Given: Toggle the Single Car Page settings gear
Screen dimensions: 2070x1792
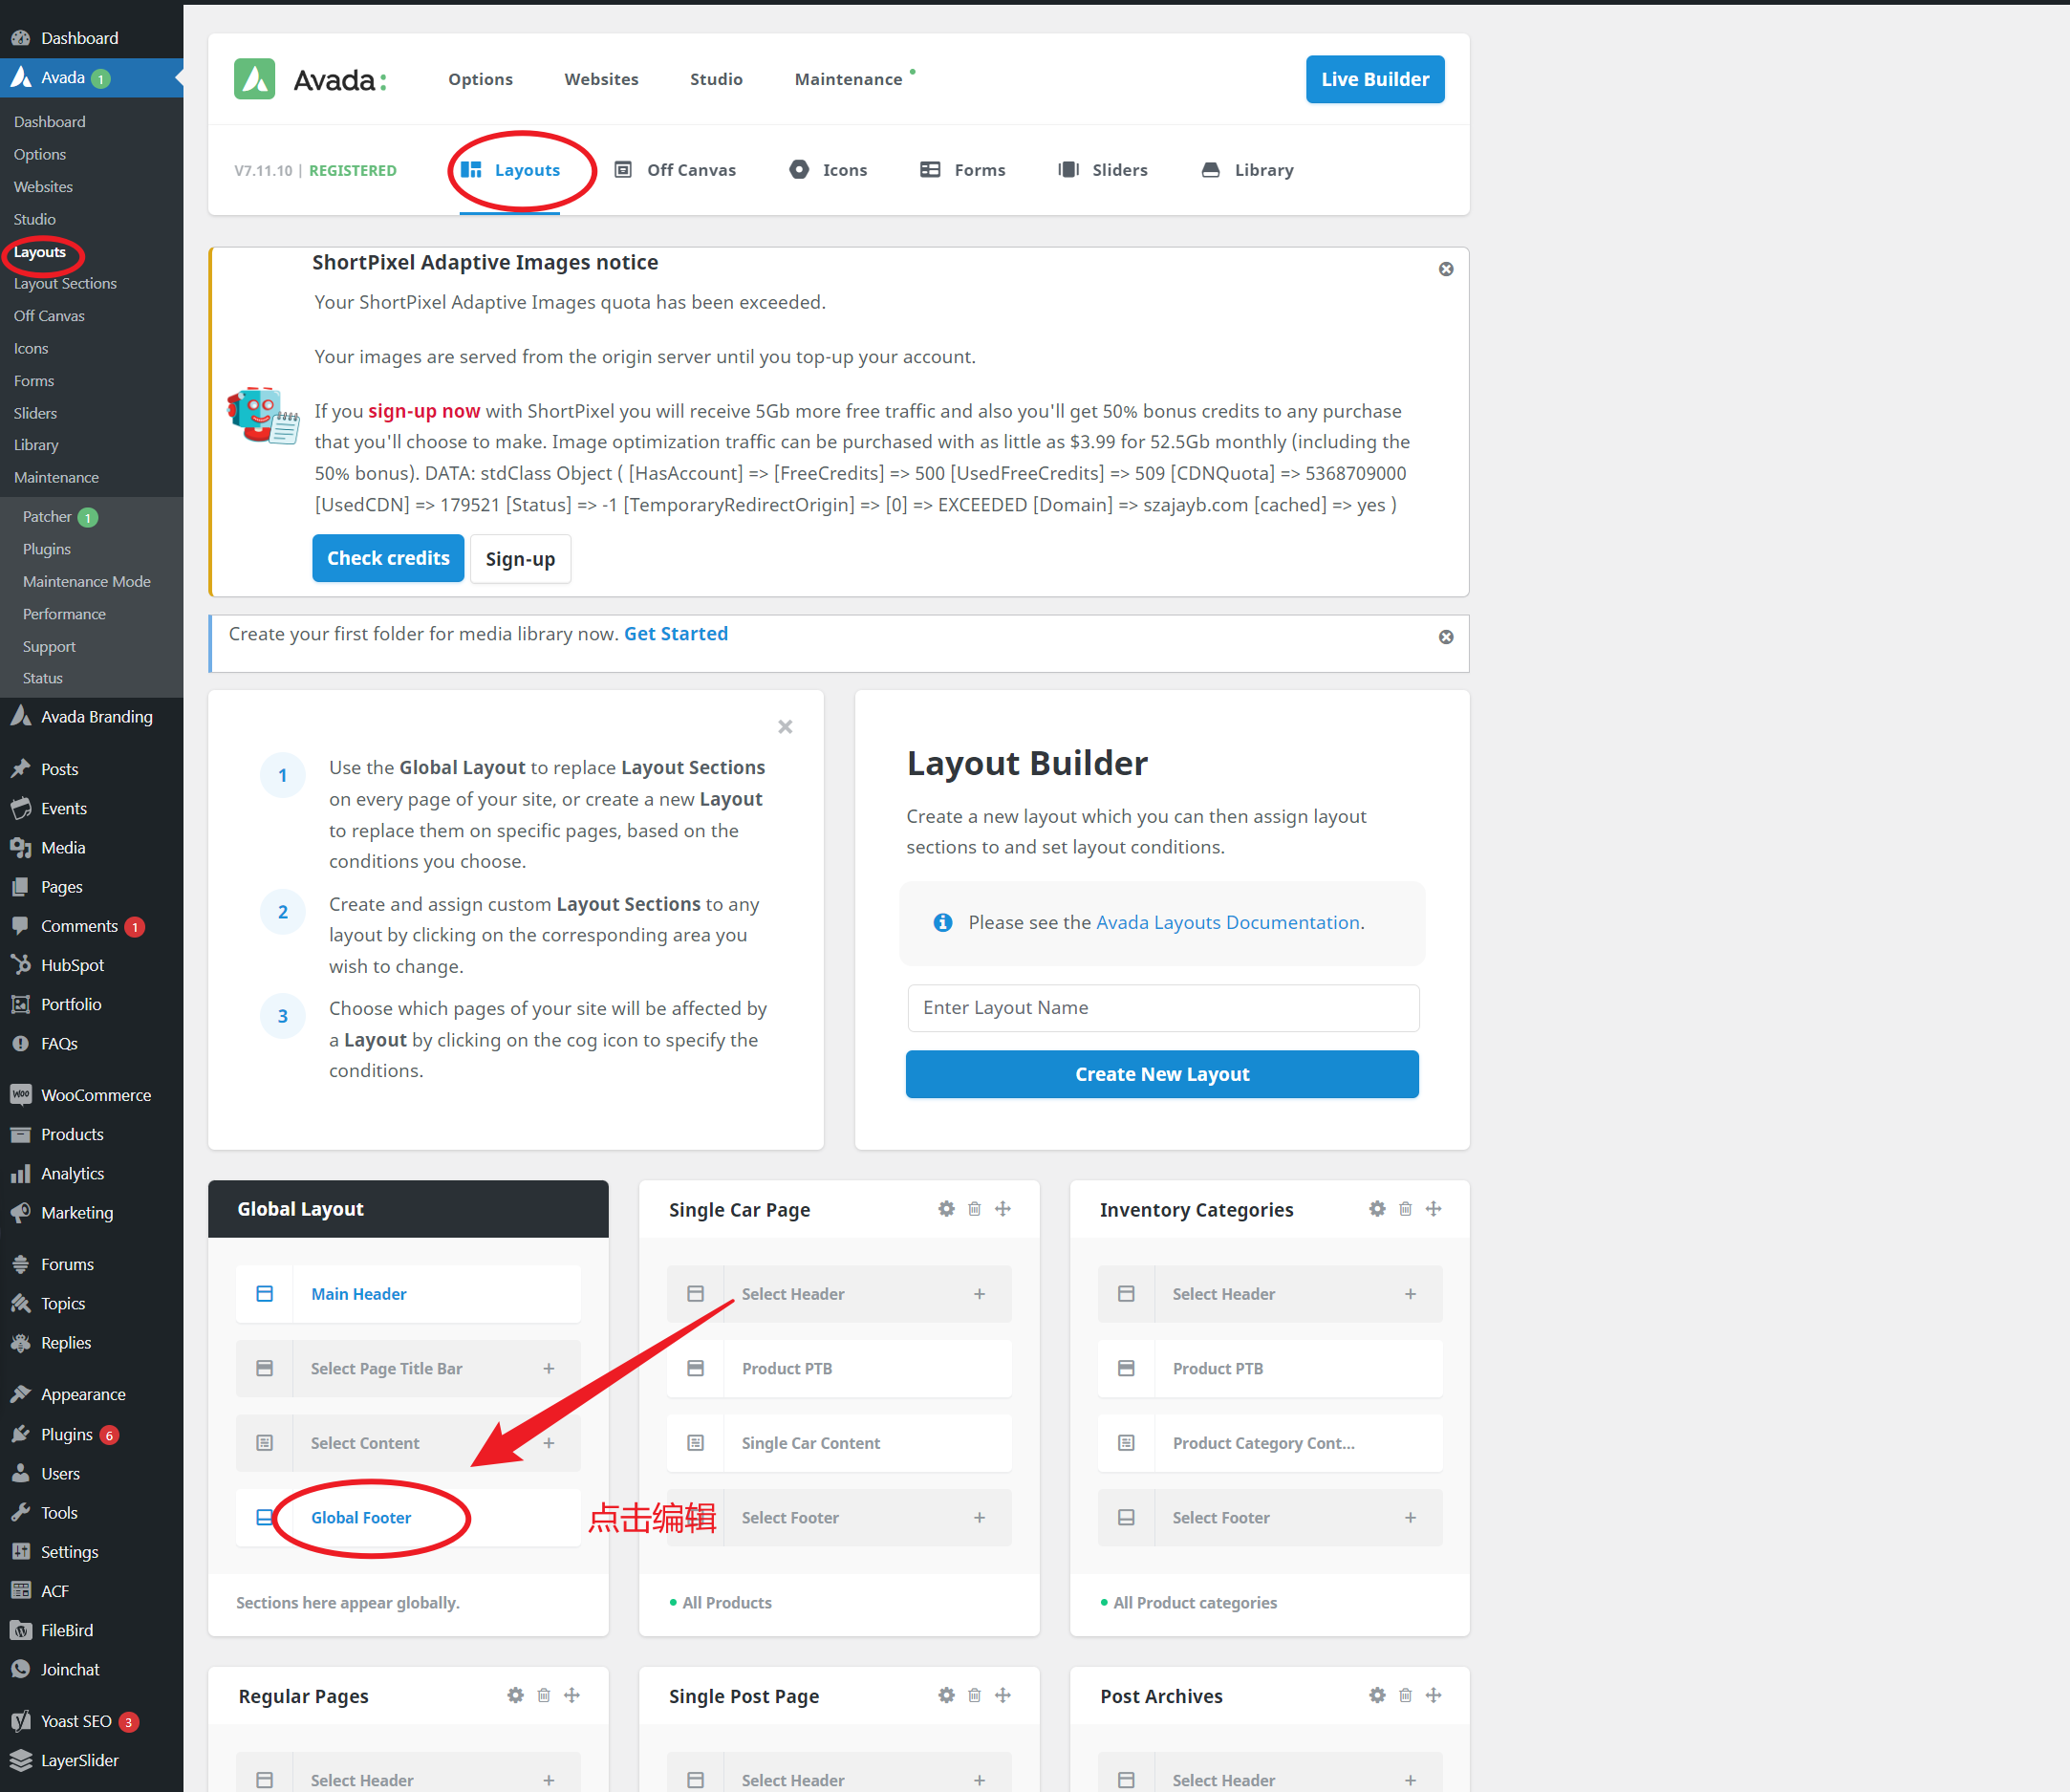Looking at the screenshot, I should click(945, 1209).
